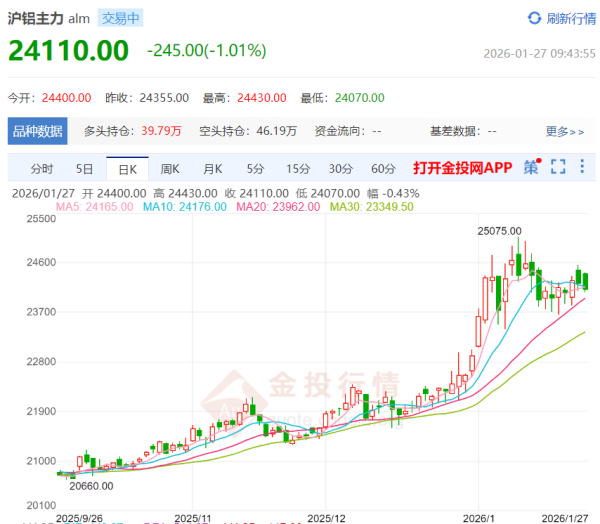The height and width of the screenshot is (524, 600).
Task: Click the 刷新行情 refresh text
Action: [569, 18]
